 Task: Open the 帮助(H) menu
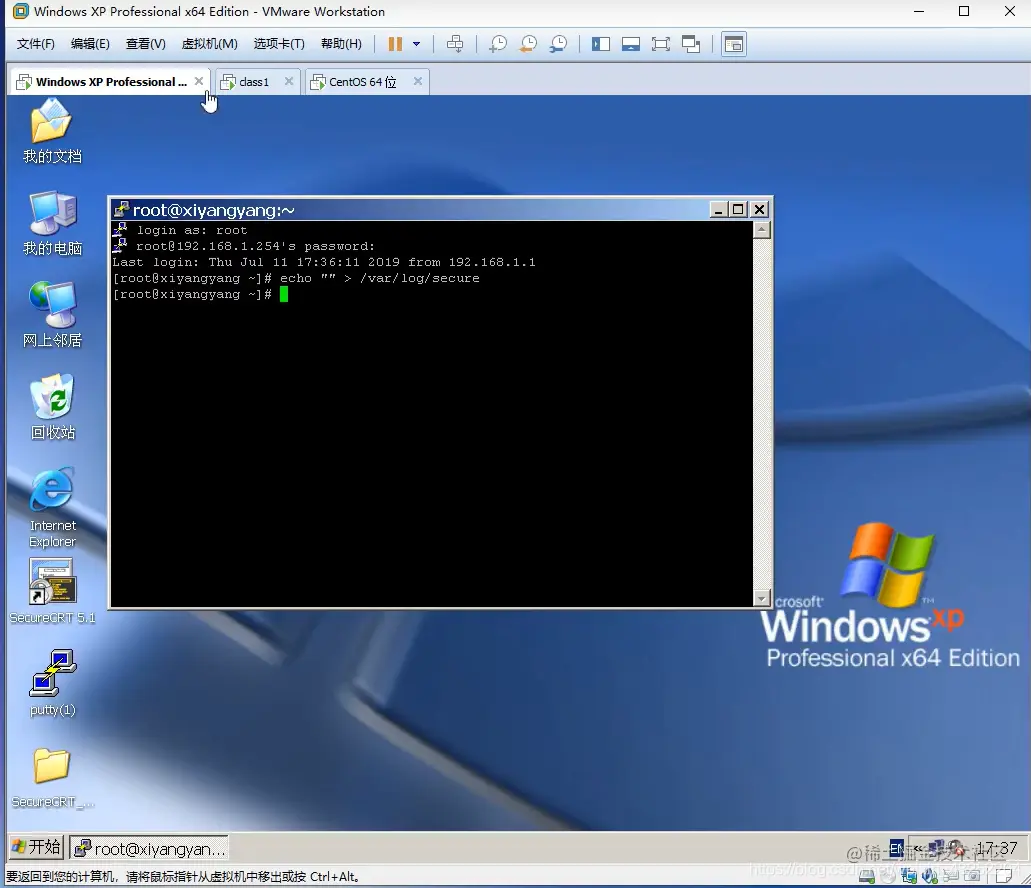(341, 44)
